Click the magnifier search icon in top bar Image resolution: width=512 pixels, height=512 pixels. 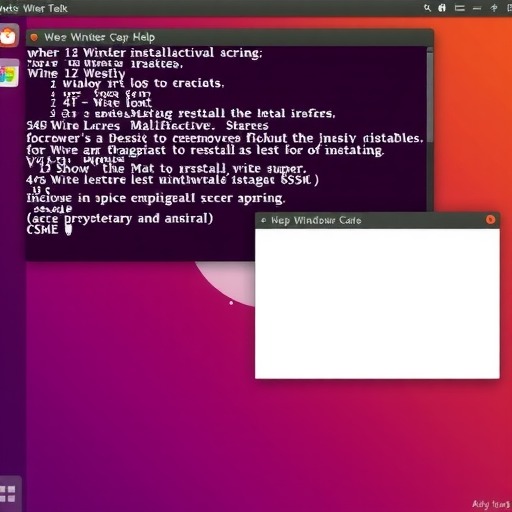(427, 8)
